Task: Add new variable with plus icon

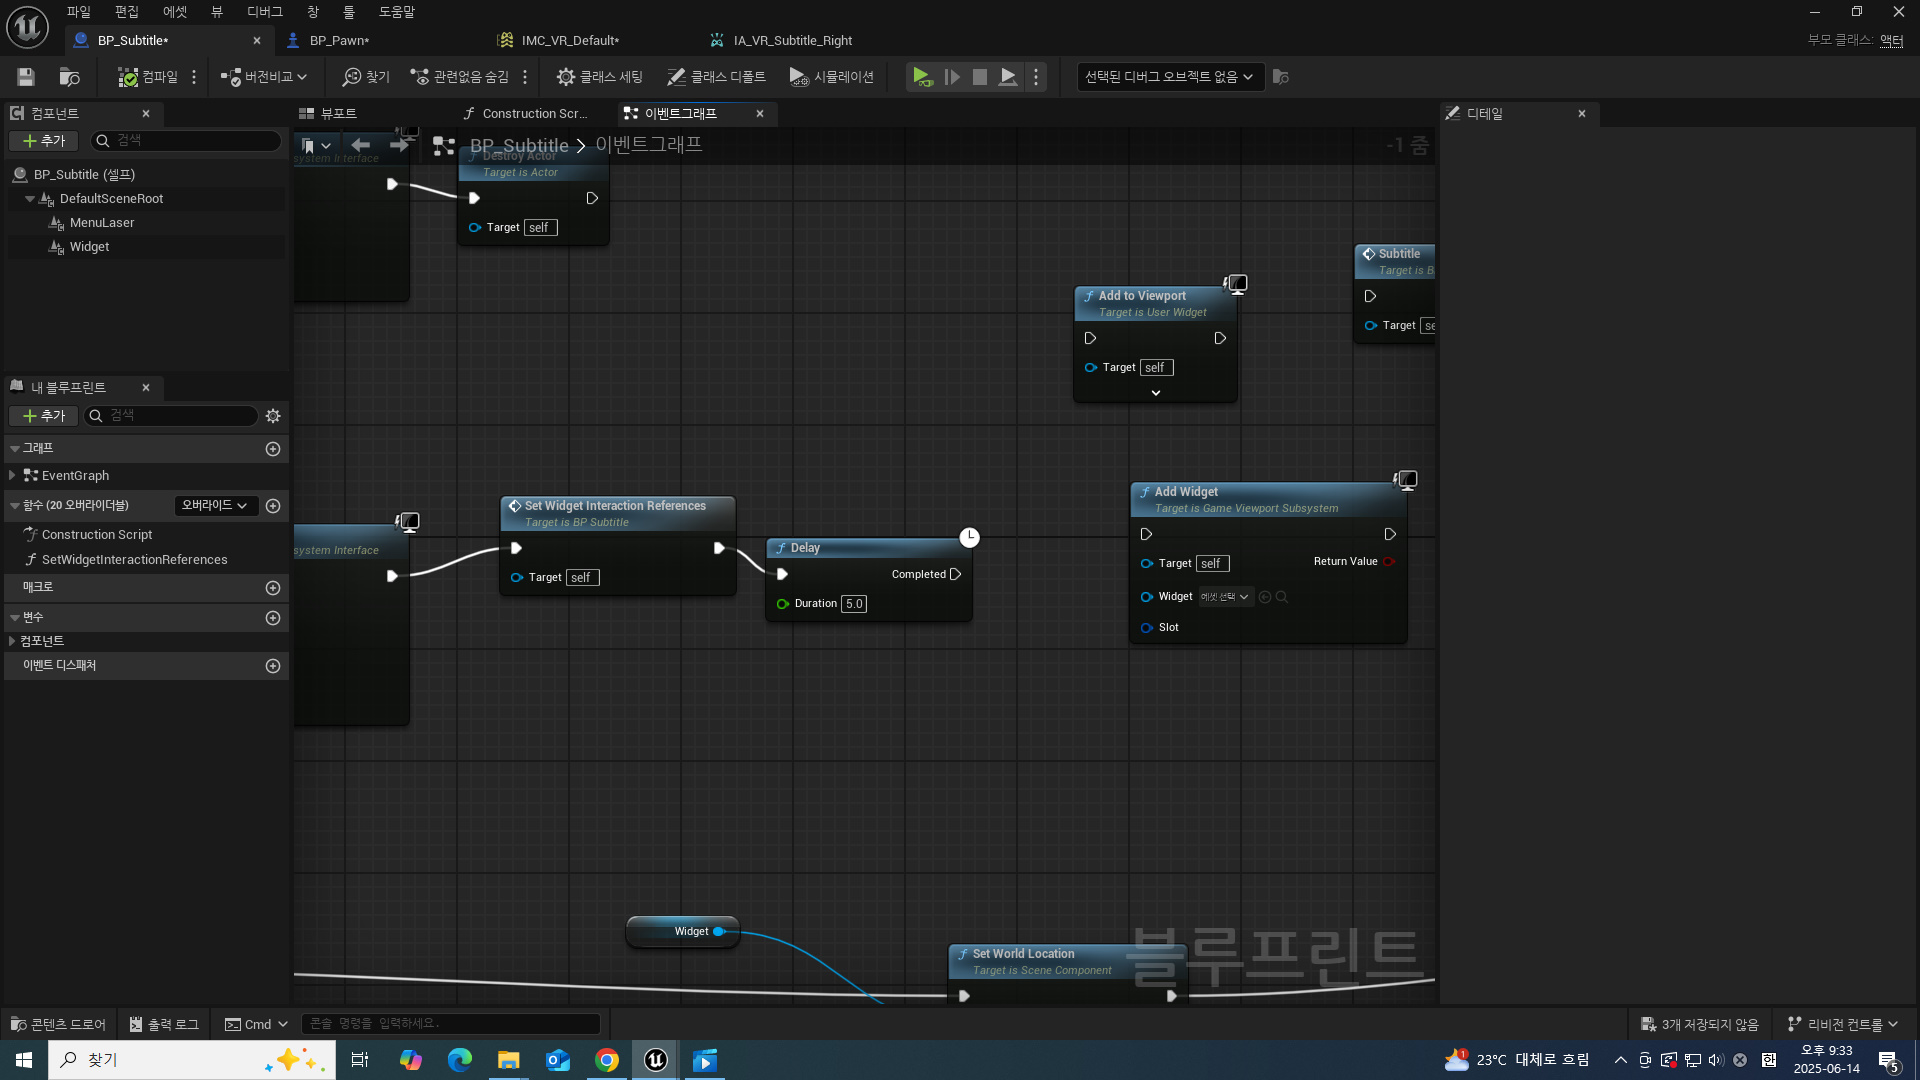Action: [x=273, y=618]
